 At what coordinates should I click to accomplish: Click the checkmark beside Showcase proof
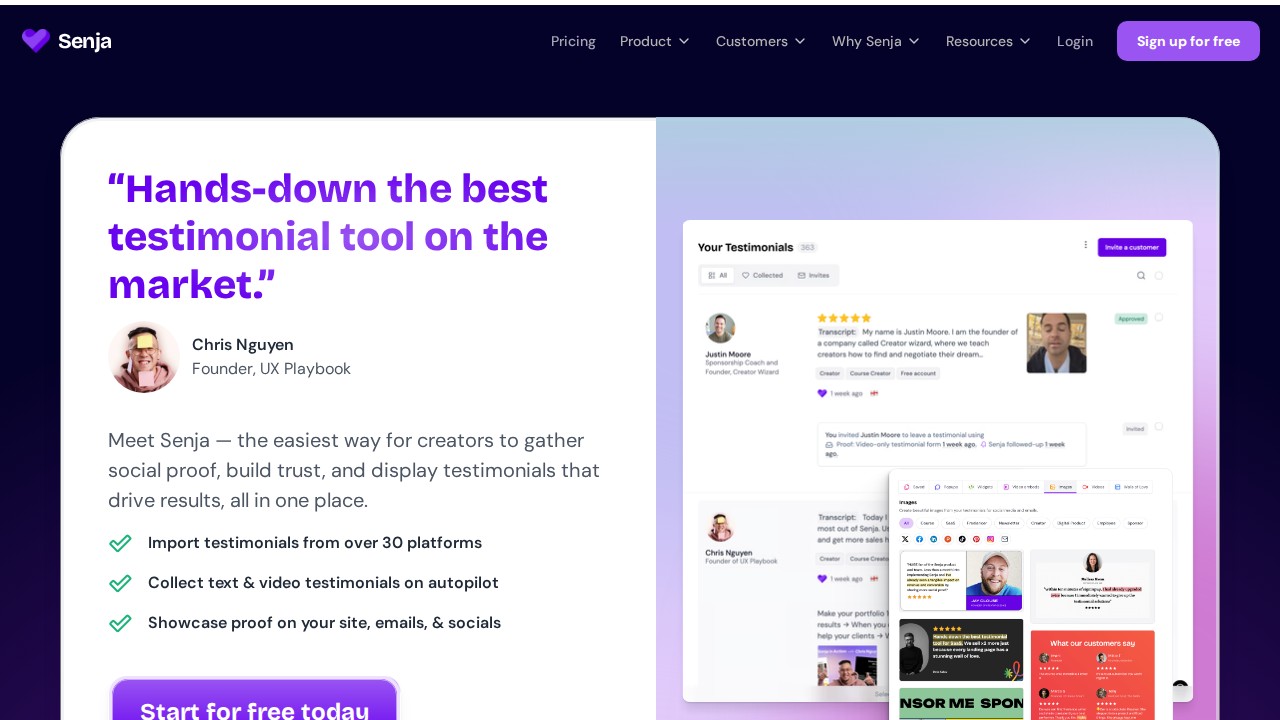click(120, 623)
